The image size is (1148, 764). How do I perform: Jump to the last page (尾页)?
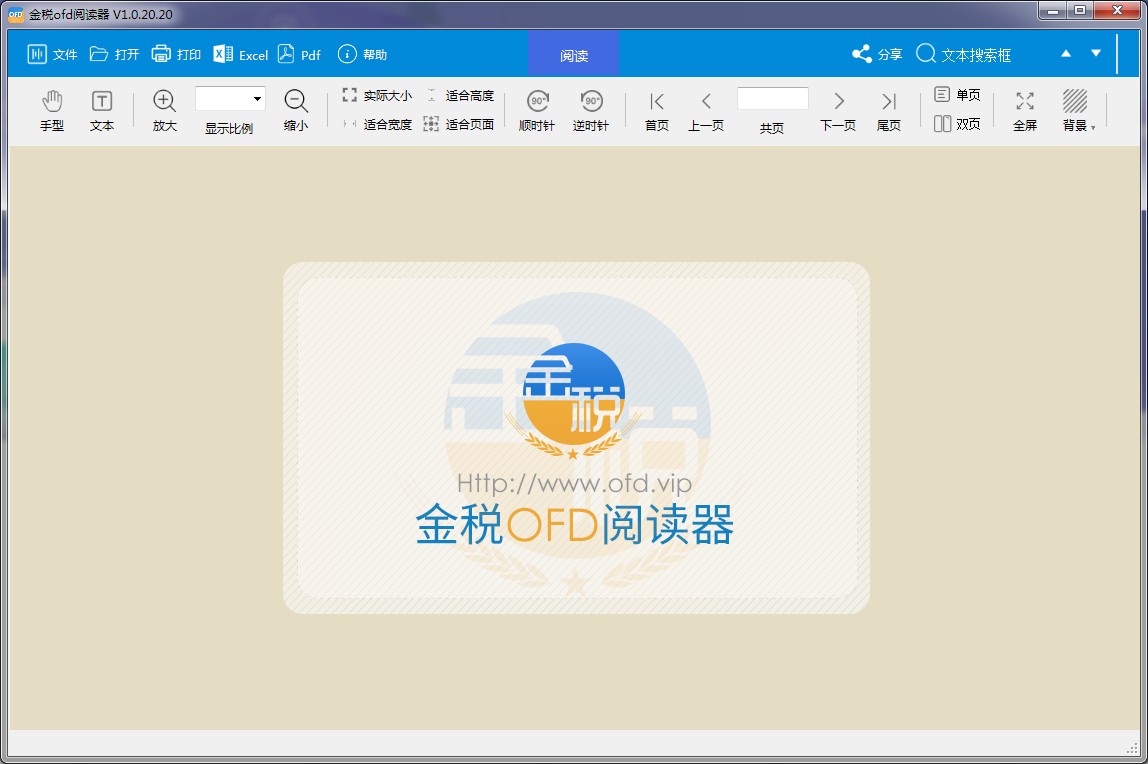[x=888, y=109]
